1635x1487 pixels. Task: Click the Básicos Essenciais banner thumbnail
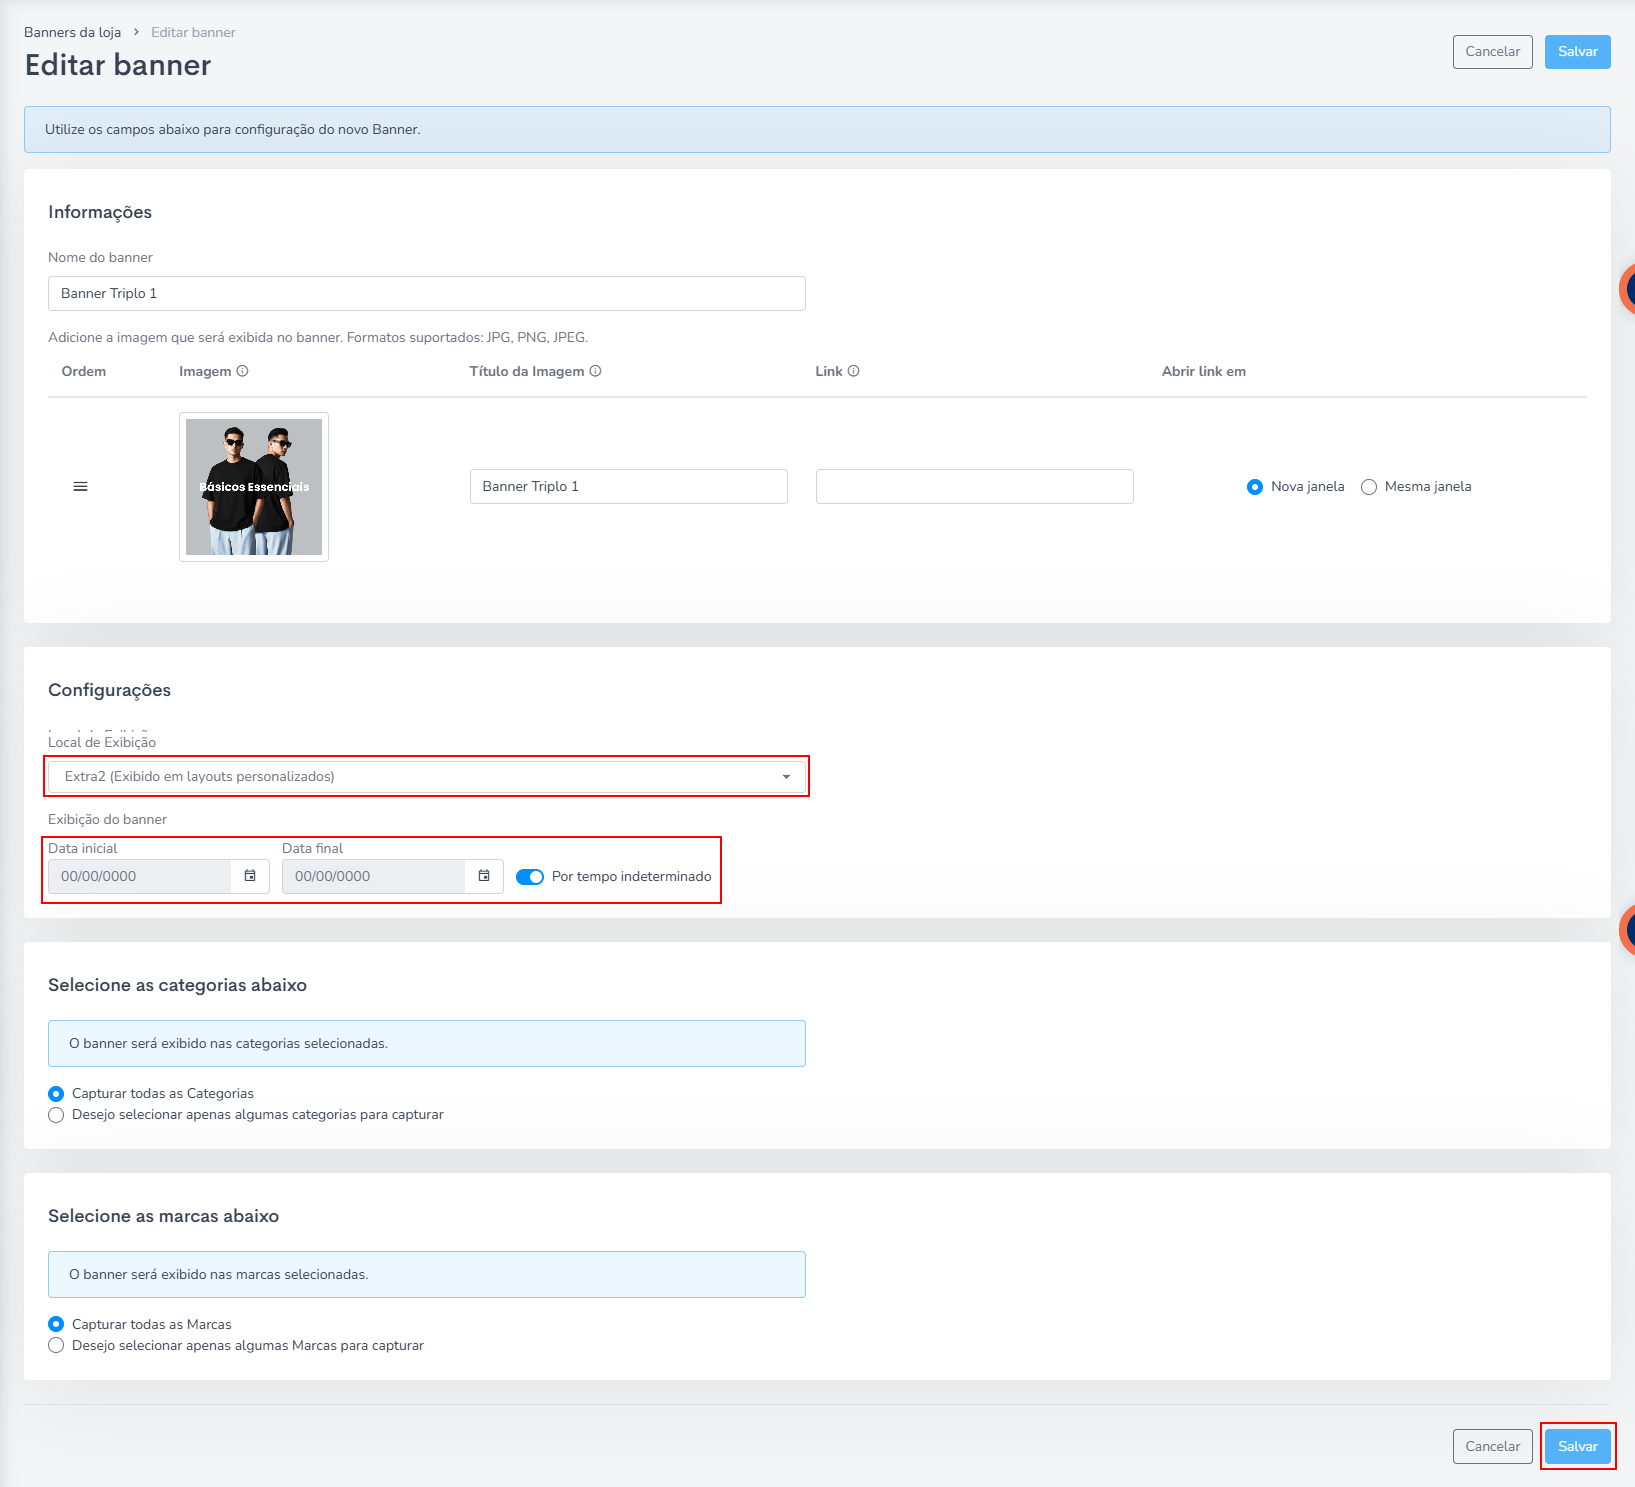[x=254, y=487]
